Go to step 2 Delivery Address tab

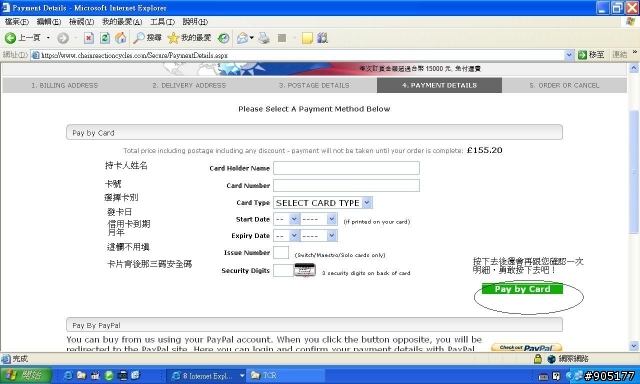click(x=189, y=85)
